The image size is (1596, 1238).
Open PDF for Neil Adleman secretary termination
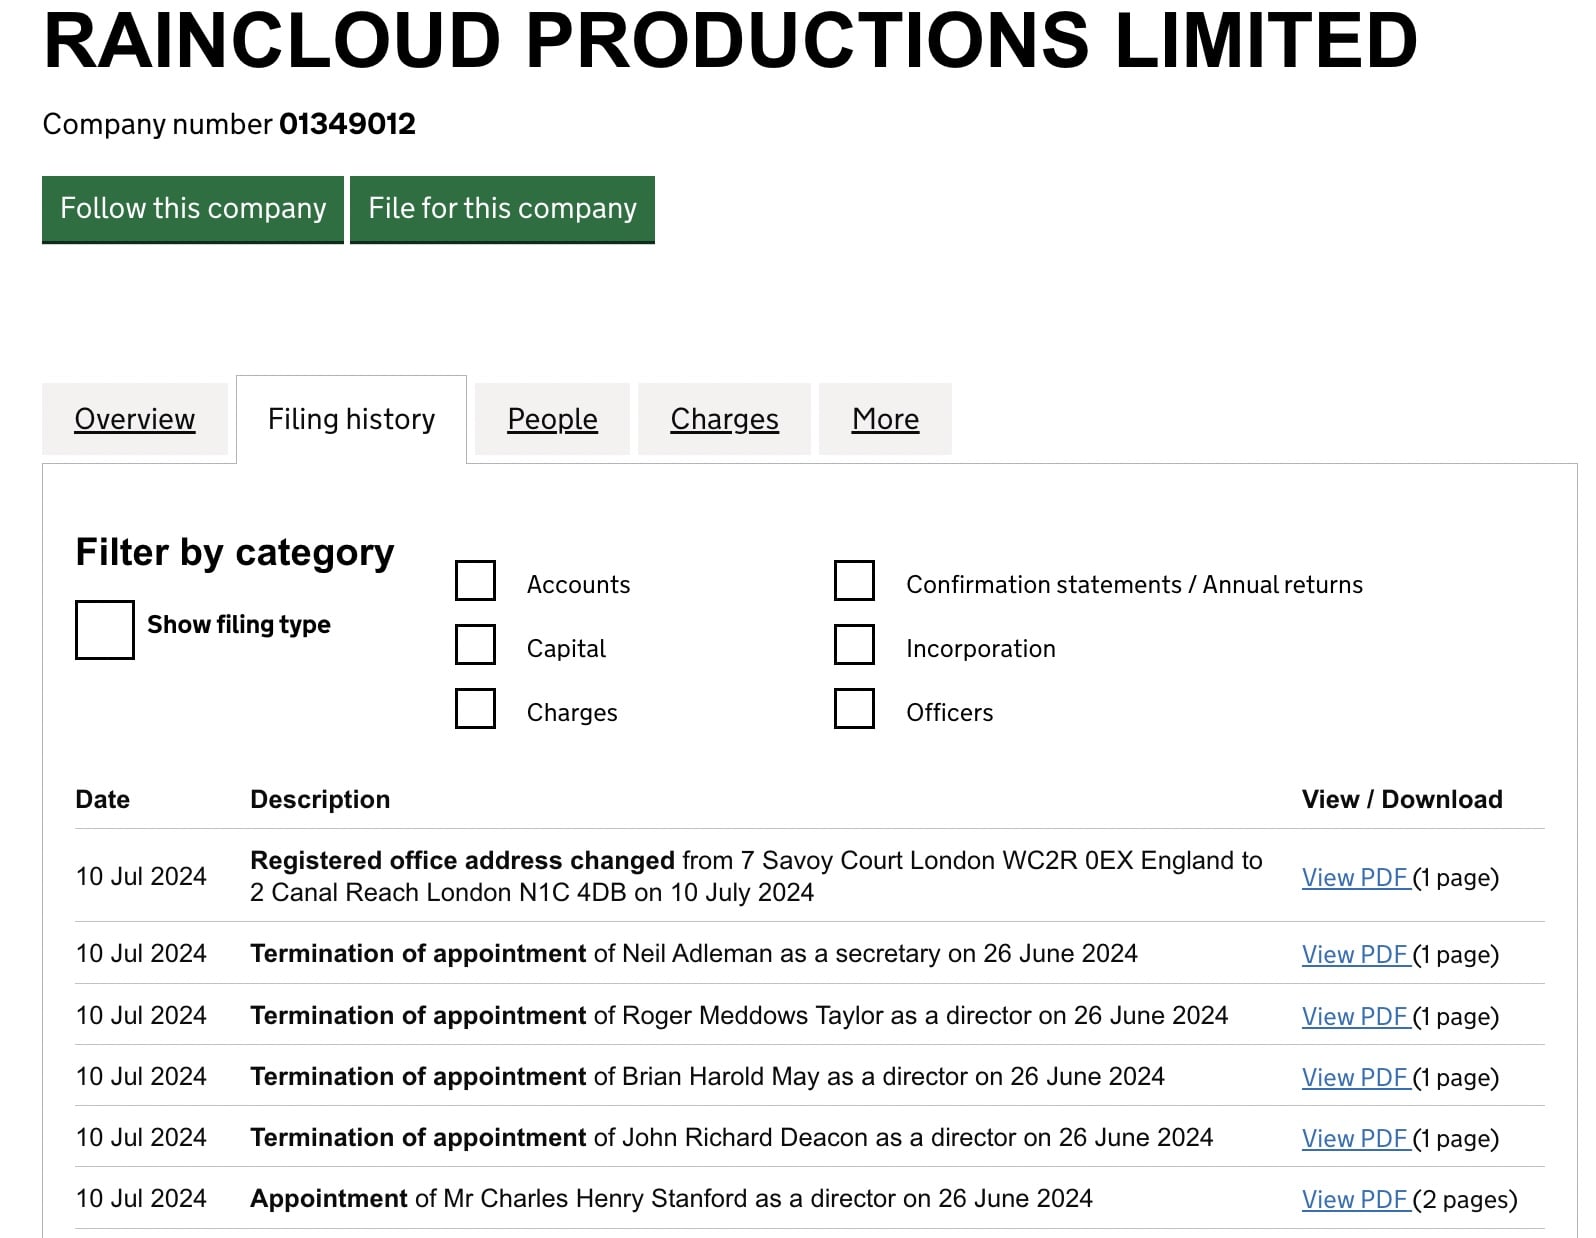tap(1355, 955)
